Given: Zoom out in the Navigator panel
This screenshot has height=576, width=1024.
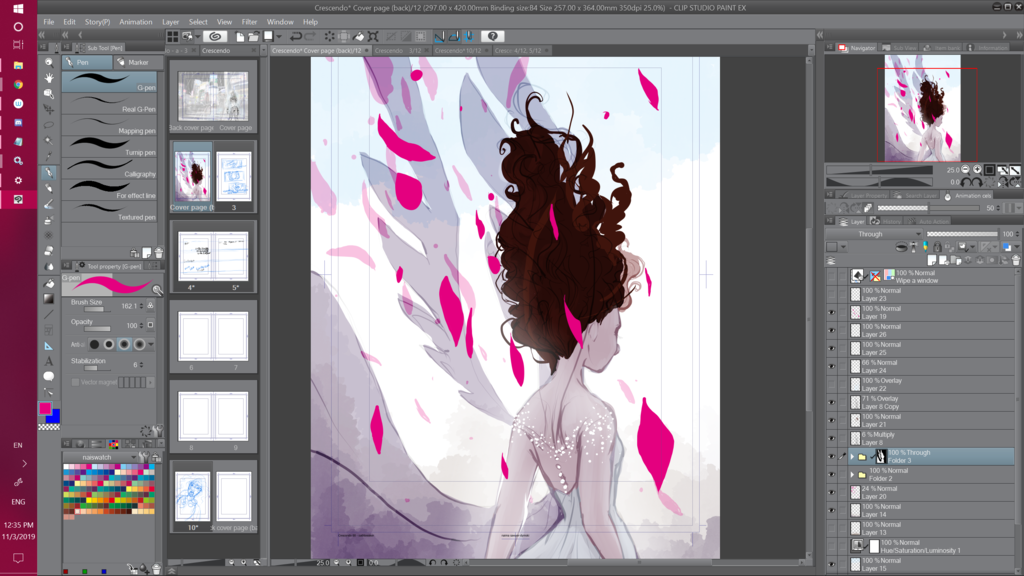Looking at the screenshot, I should click(x=965, y=170).
